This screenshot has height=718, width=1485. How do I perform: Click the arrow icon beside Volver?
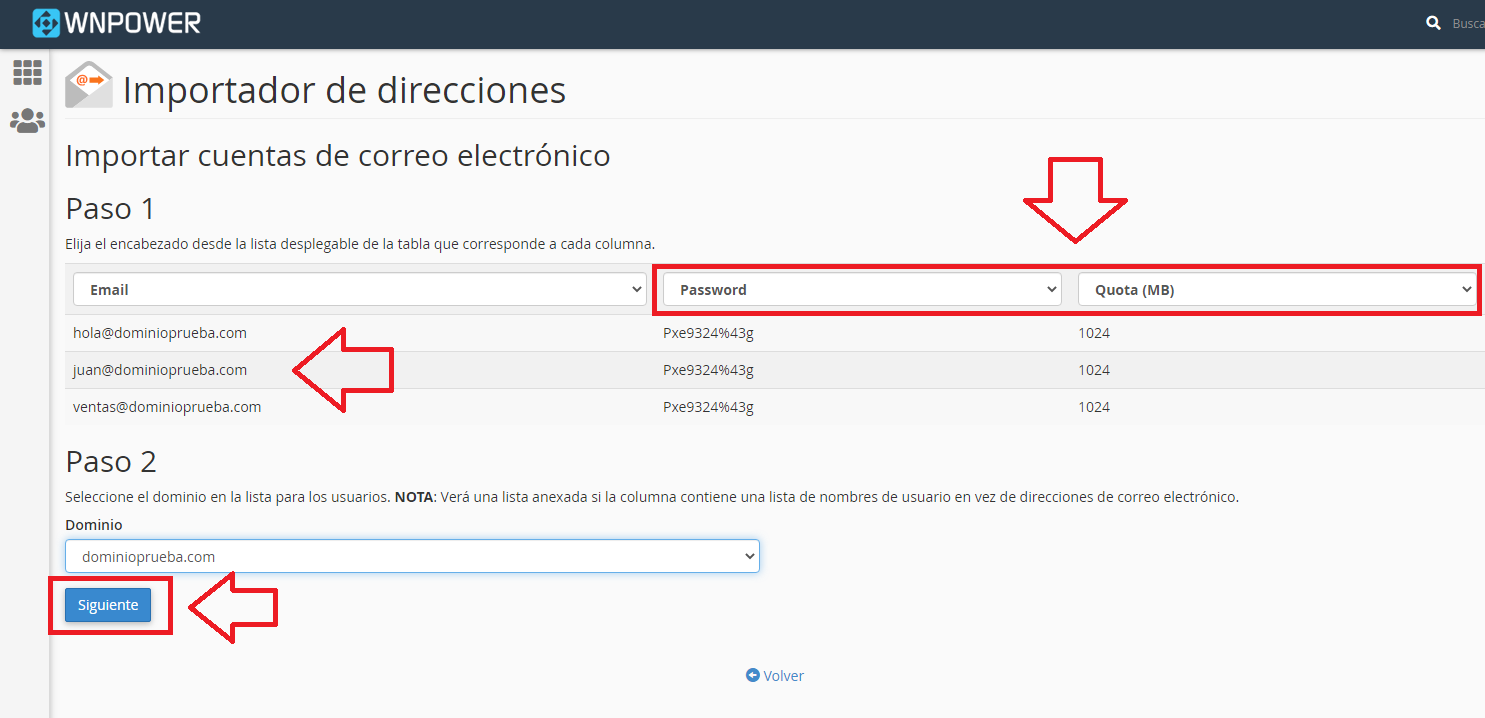click(752, 676)
